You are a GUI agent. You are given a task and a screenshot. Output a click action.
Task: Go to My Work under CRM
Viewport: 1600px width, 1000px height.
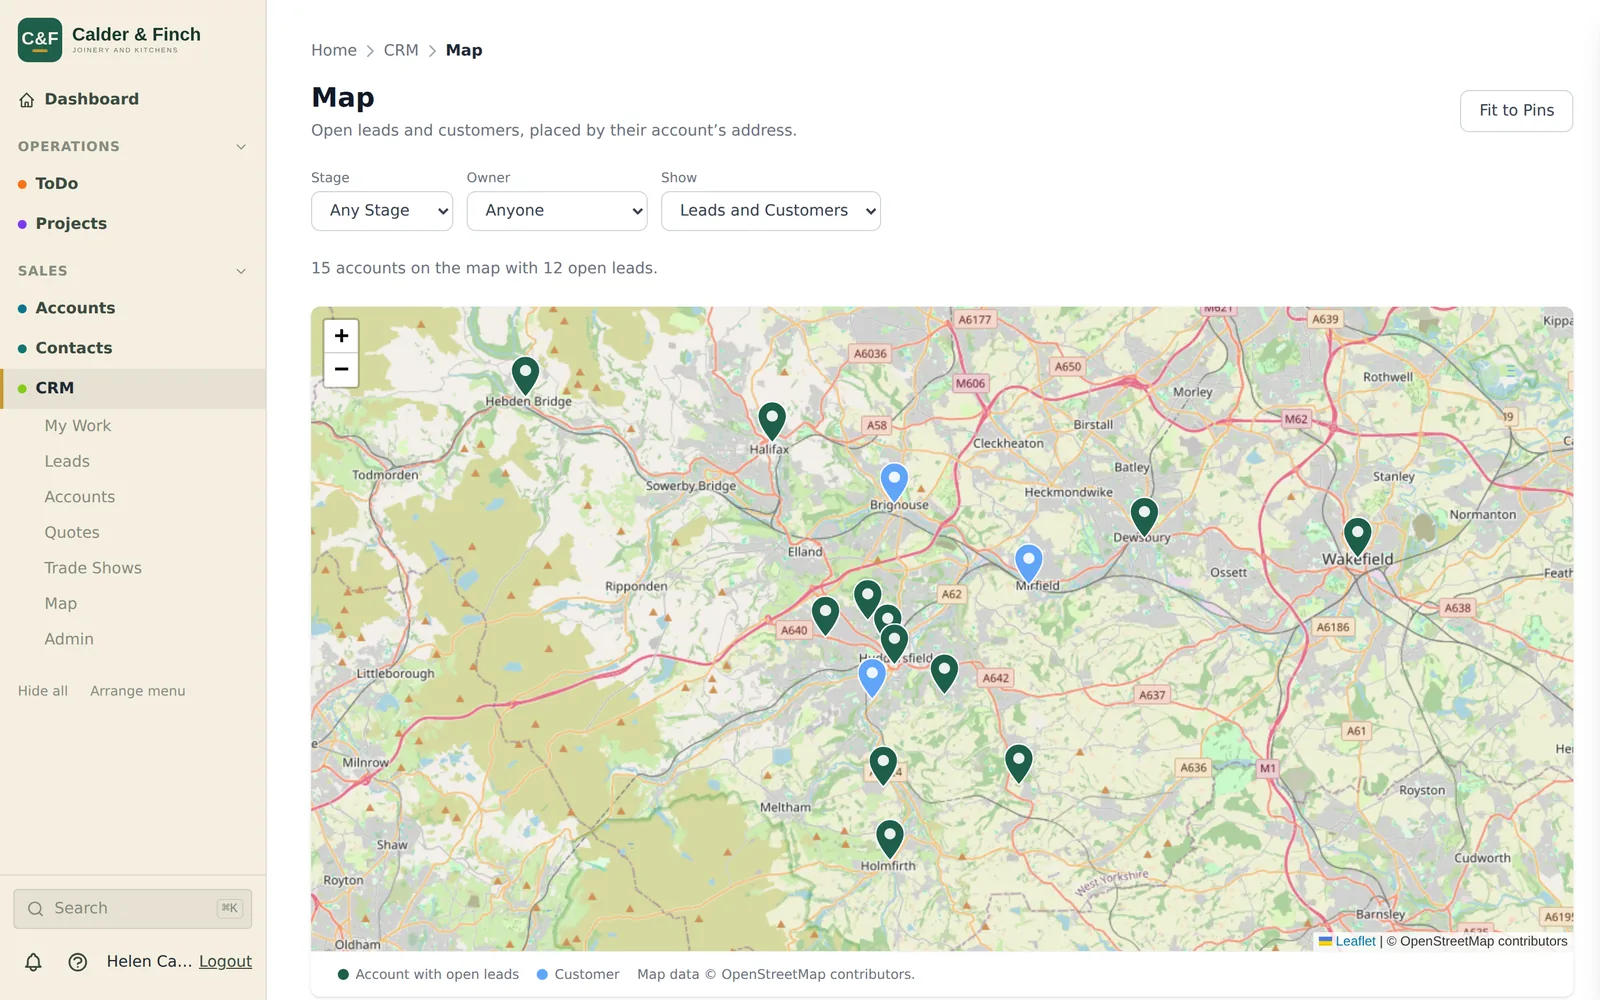click(78, 426)
